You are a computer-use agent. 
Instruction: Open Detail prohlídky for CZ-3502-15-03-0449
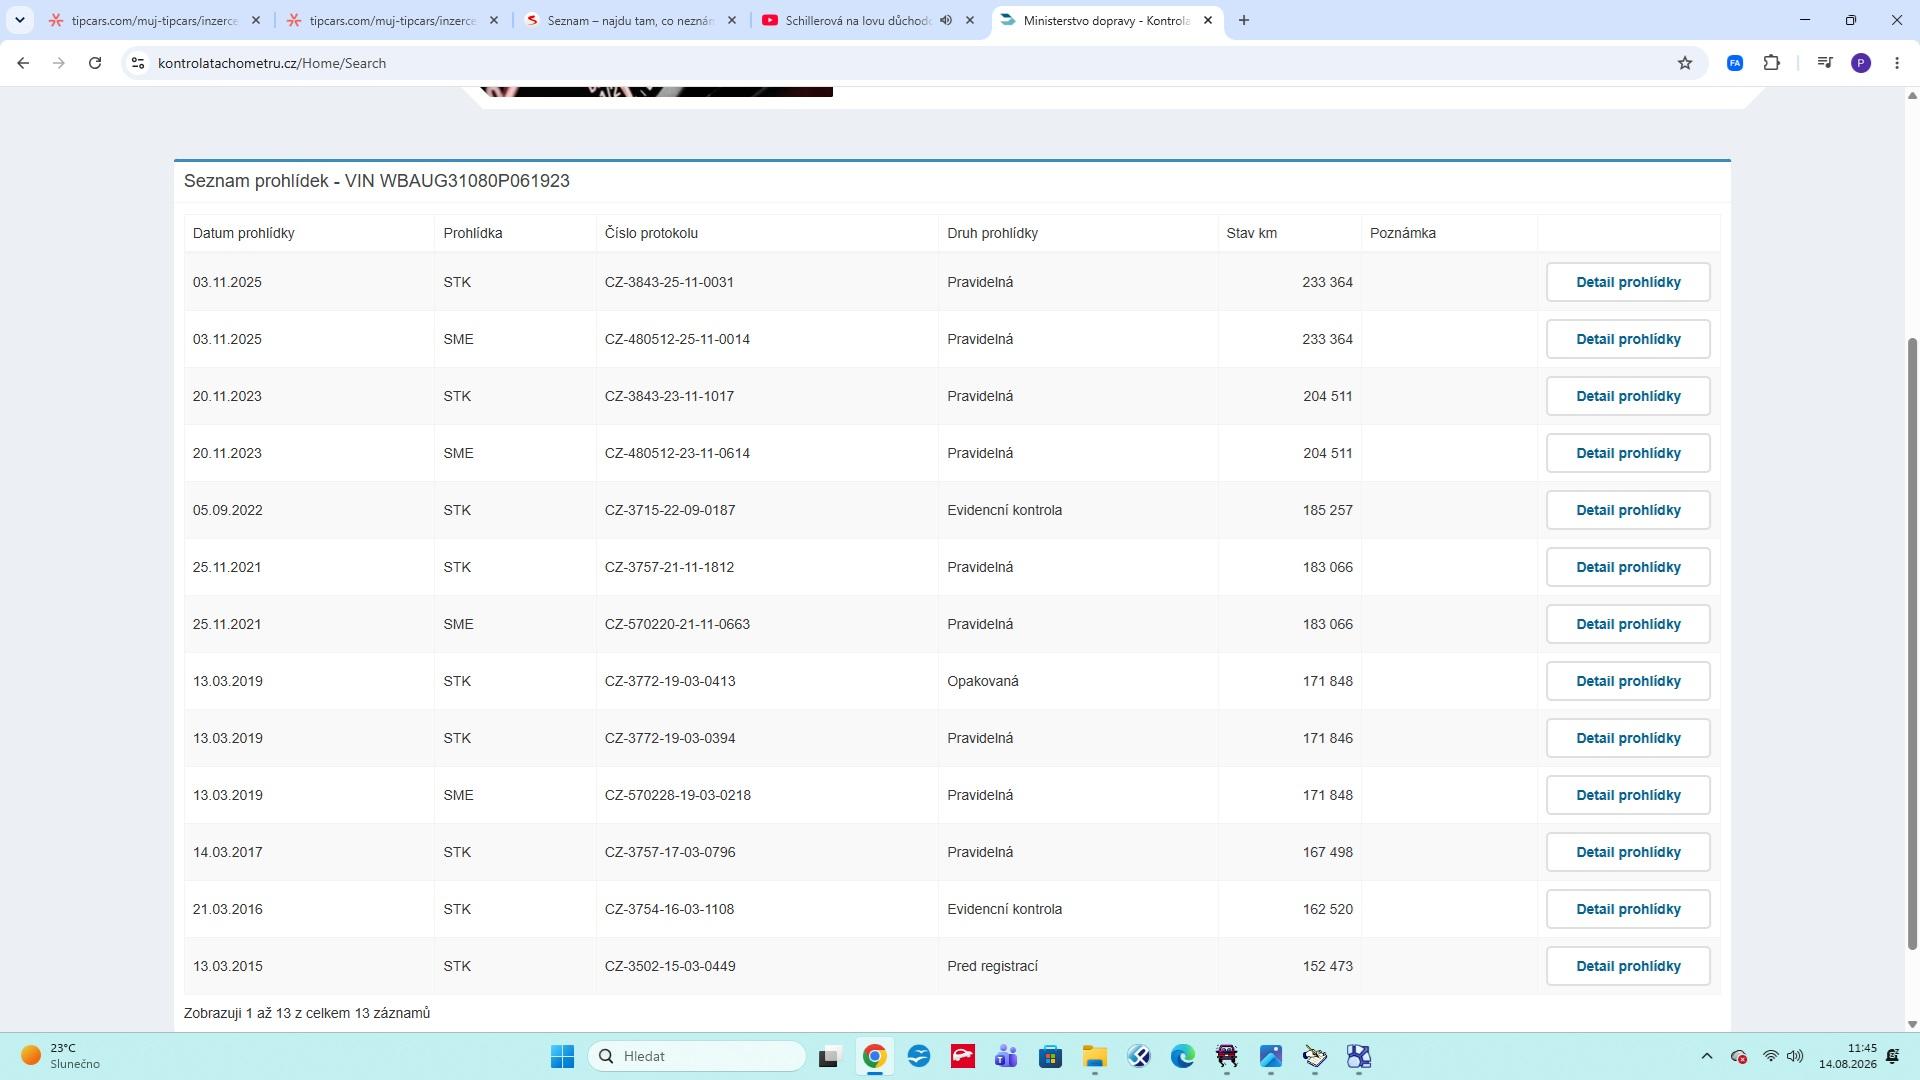[x=1628, y=966]
